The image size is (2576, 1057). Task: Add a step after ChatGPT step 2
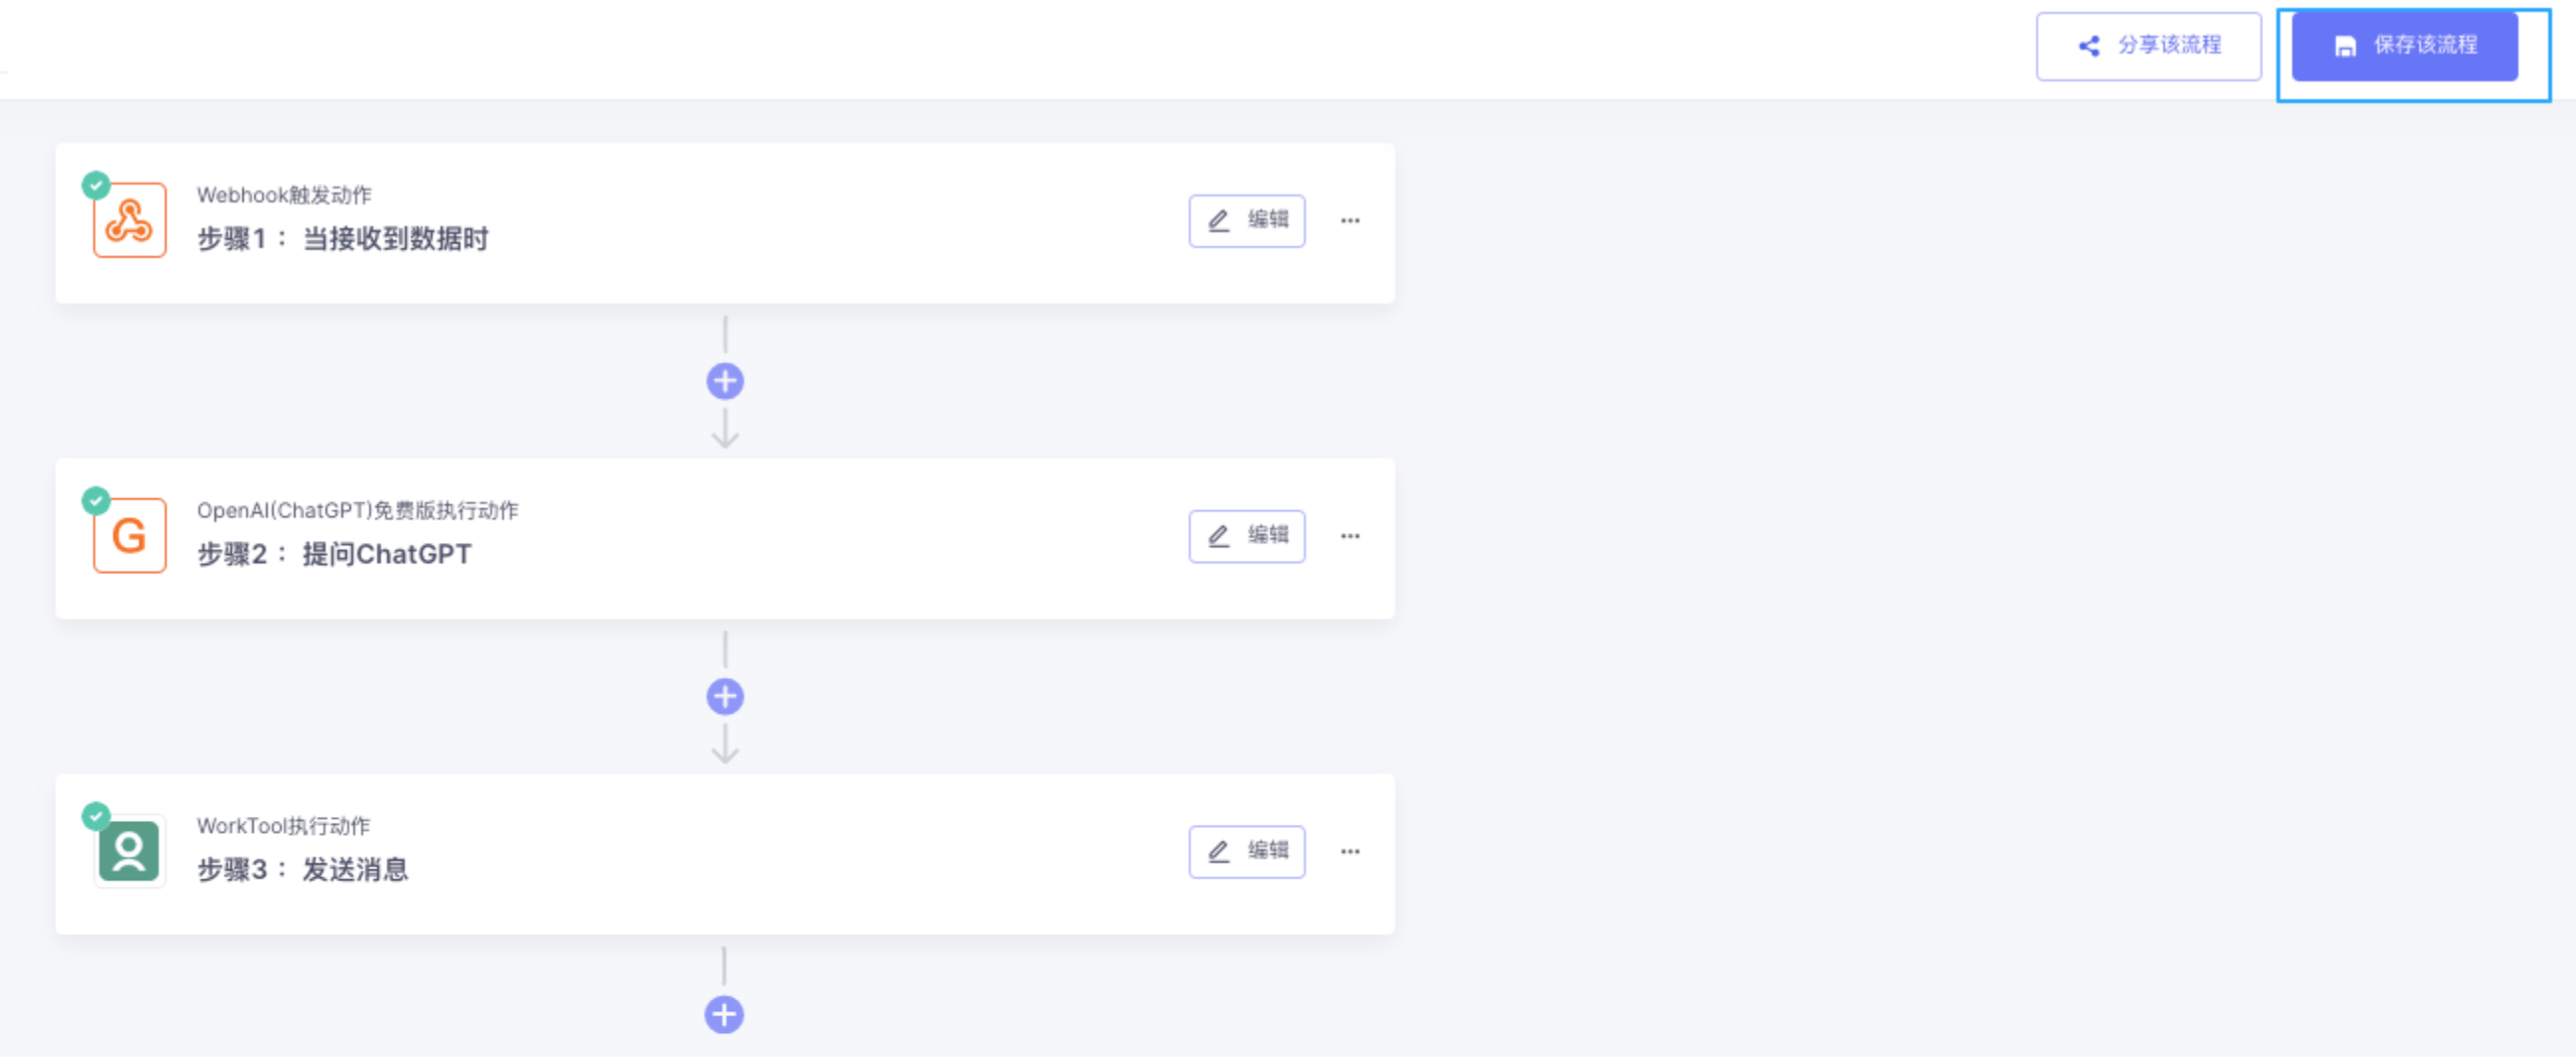(x=725, y=697)
